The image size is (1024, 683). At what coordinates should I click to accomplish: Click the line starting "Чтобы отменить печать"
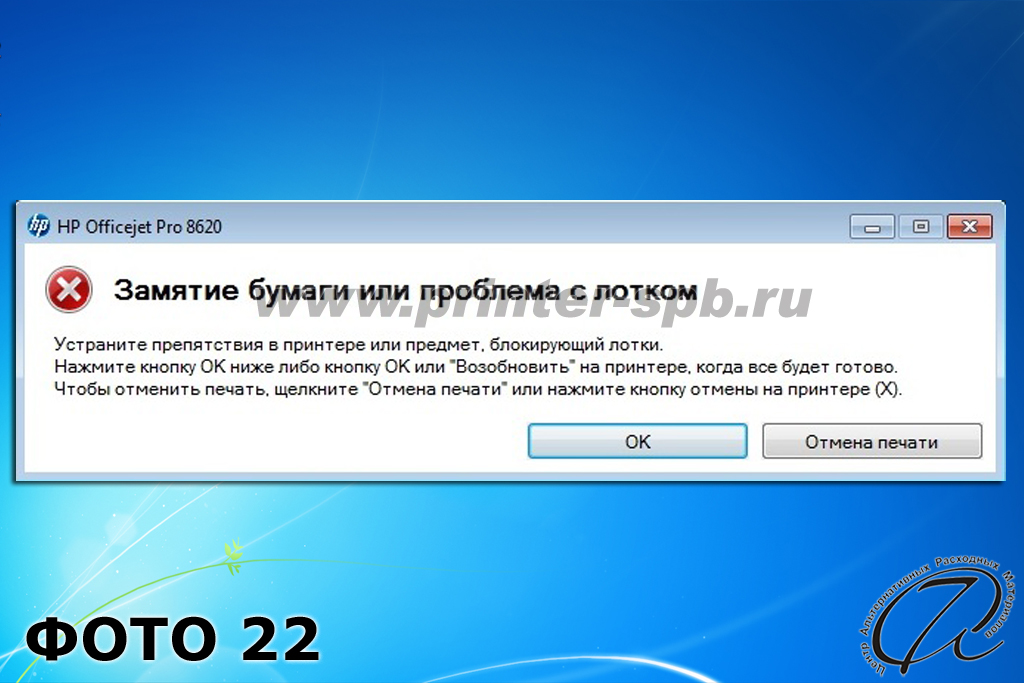coord(478,389)
